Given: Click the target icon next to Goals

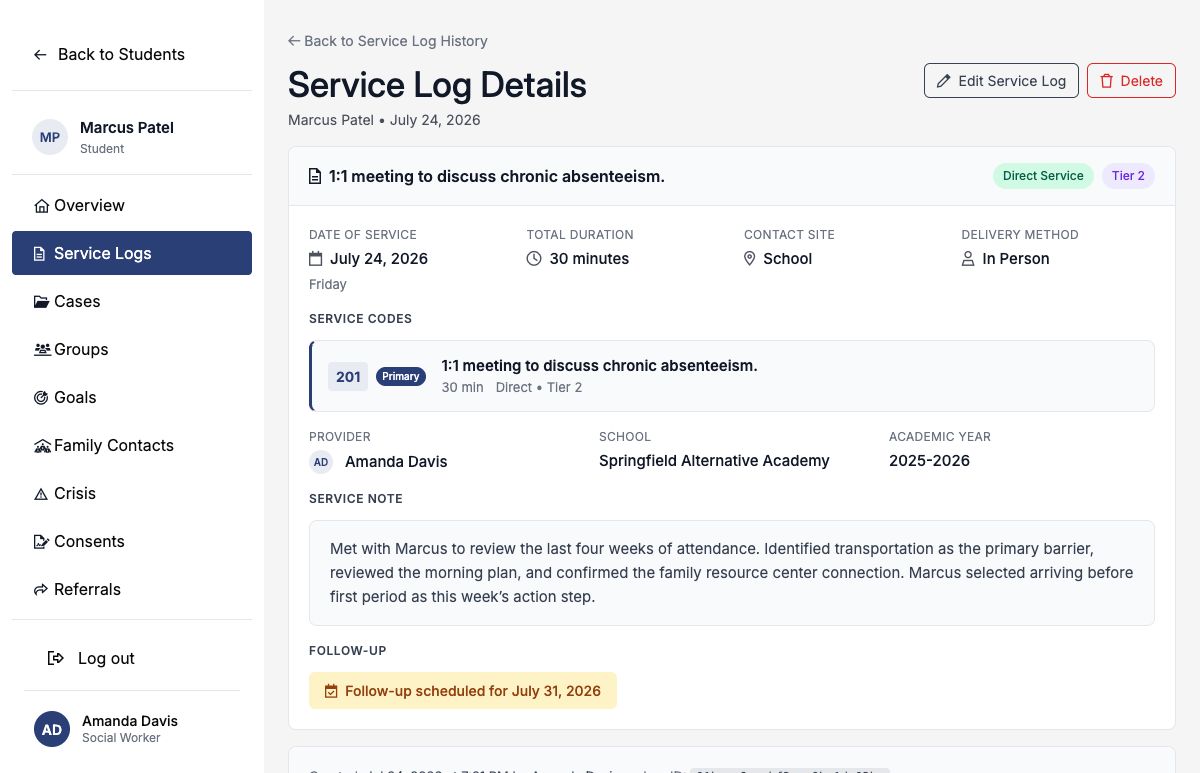Looking at the screenshot, I should tap(41, 398).
